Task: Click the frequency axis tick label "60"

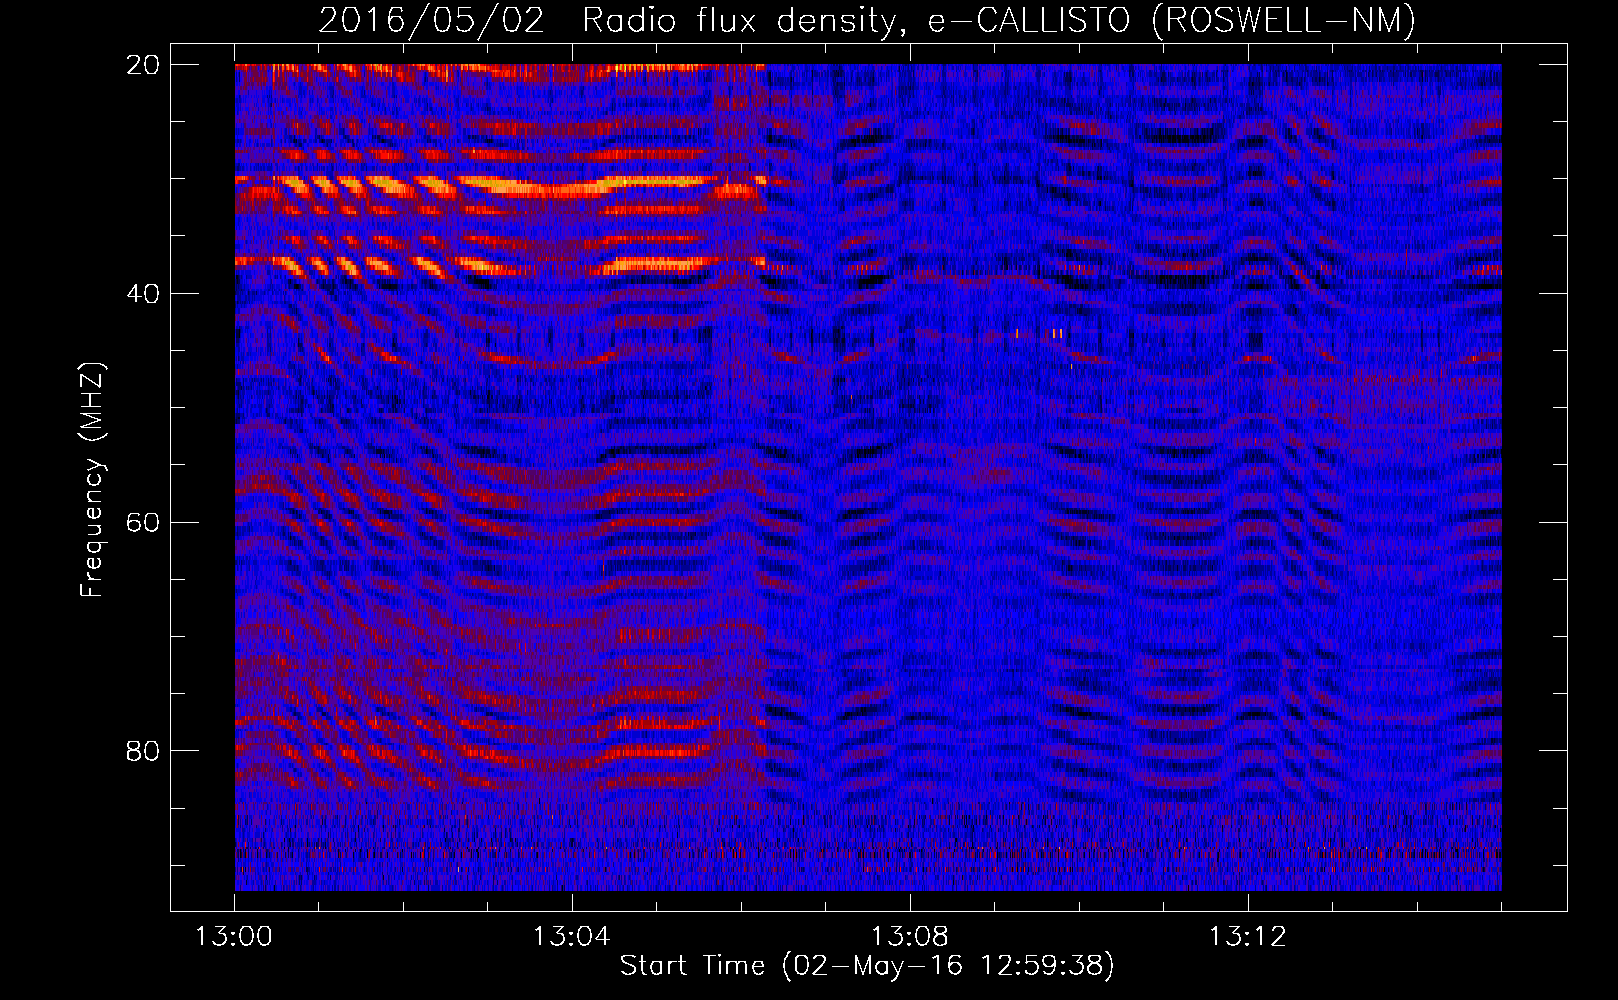Action: [143, 522]
